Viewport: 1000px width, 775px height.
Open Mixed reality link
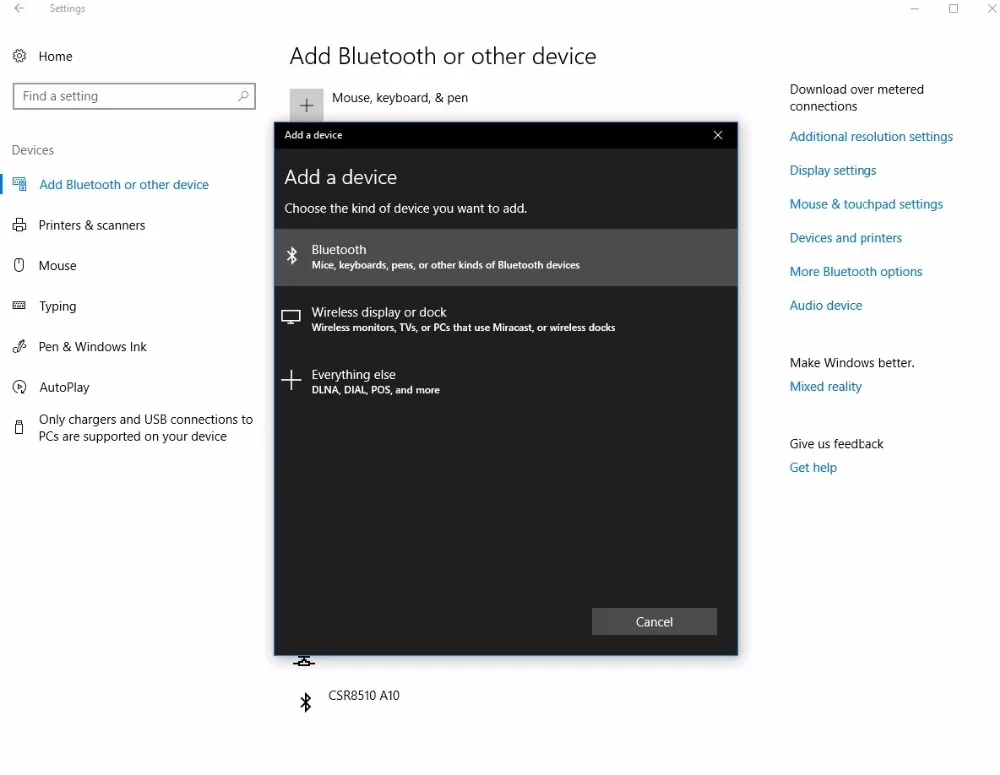pyautogui.click(x=826, y=387)
